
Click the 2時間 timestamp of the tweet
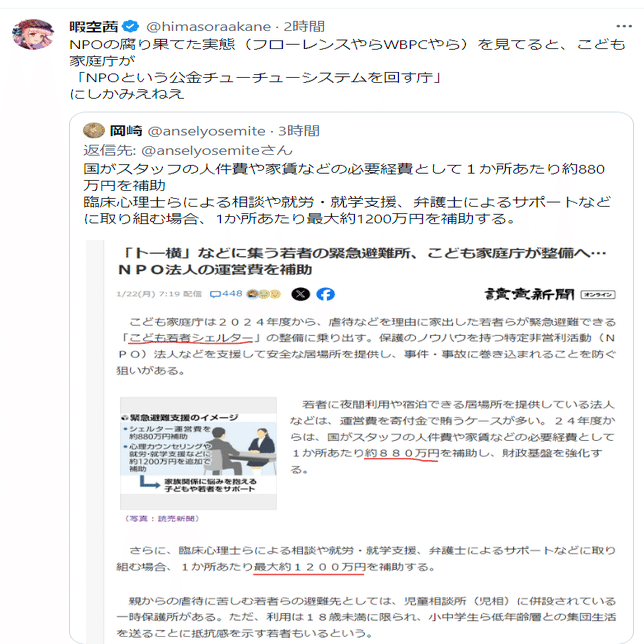click(304, 26)
